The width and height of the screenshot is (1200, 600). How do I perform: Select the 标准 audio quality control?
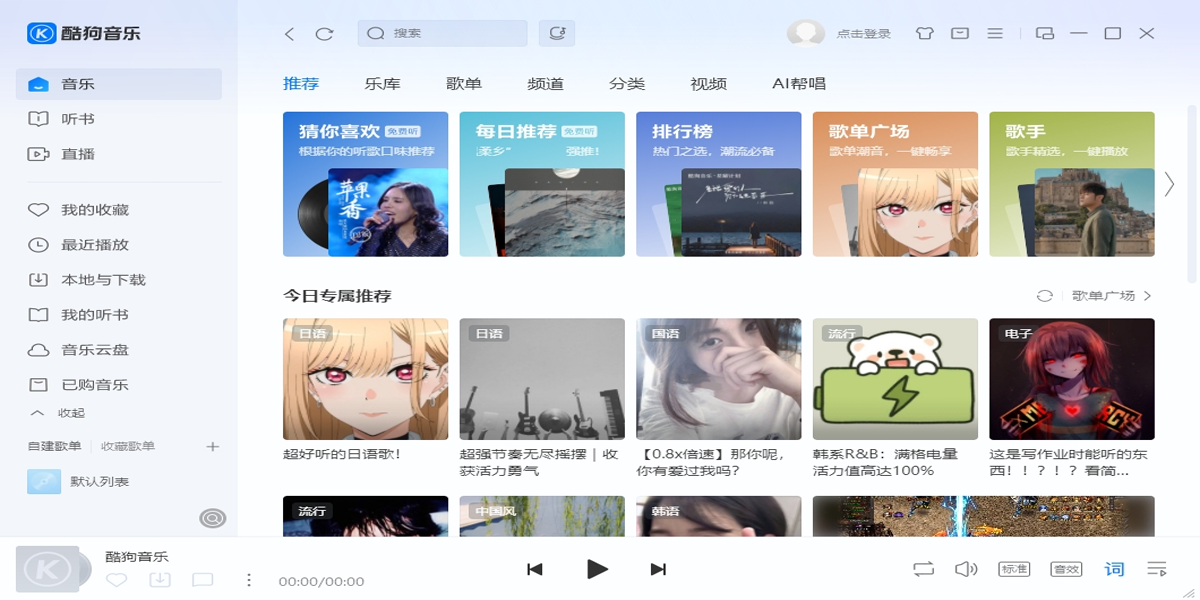(x=1013, y=568)
